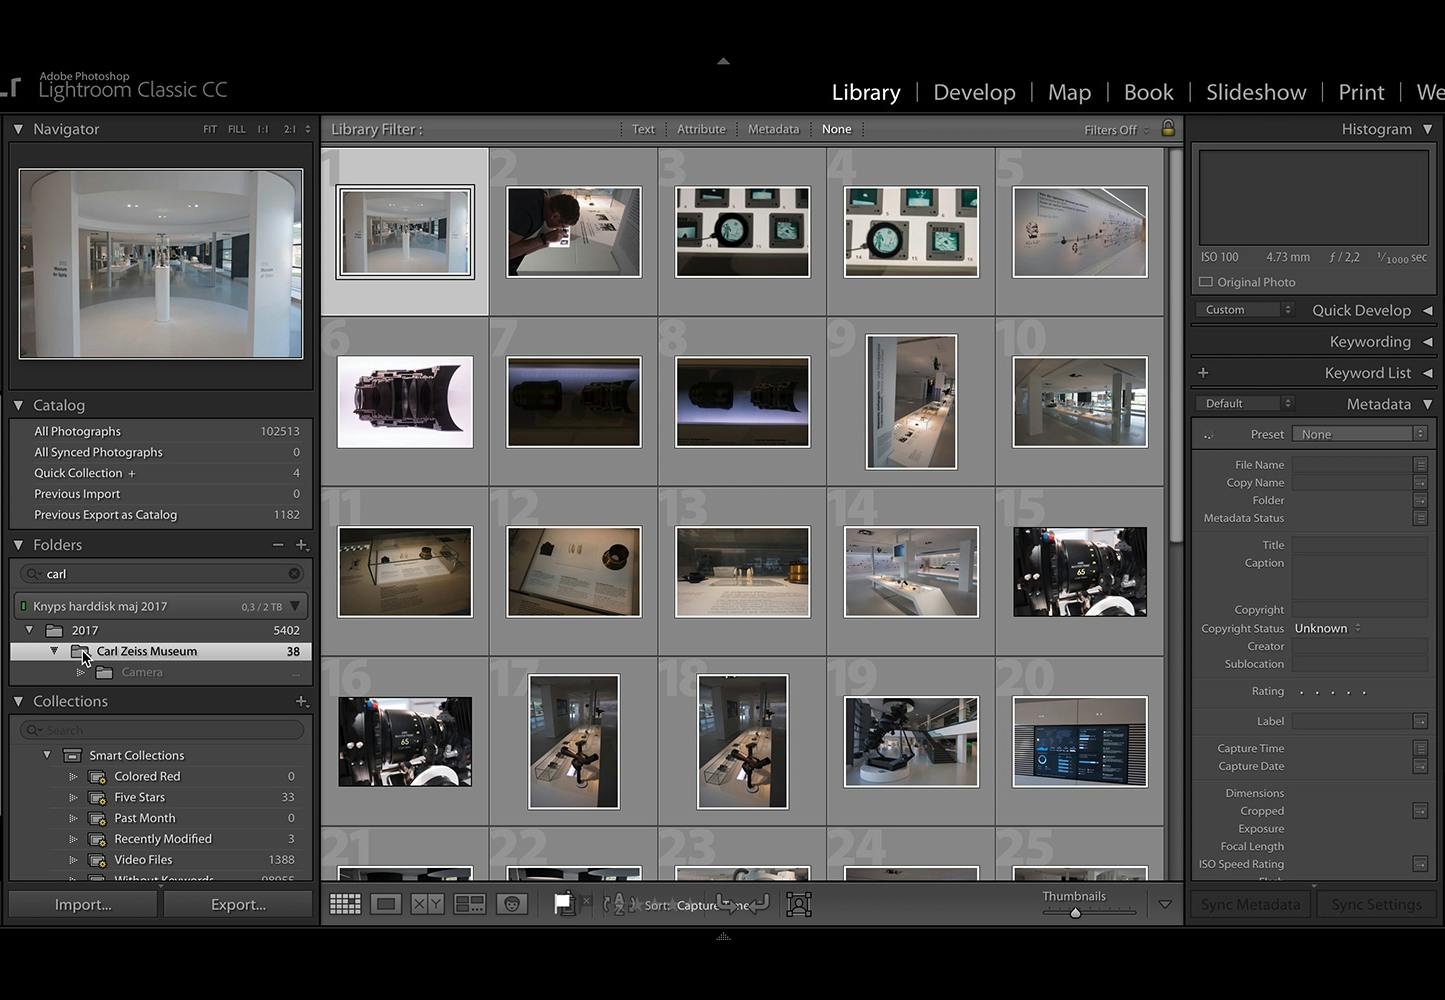
Task: Open the Default metadata view dropdown
Action: [x=1245, y=404]
